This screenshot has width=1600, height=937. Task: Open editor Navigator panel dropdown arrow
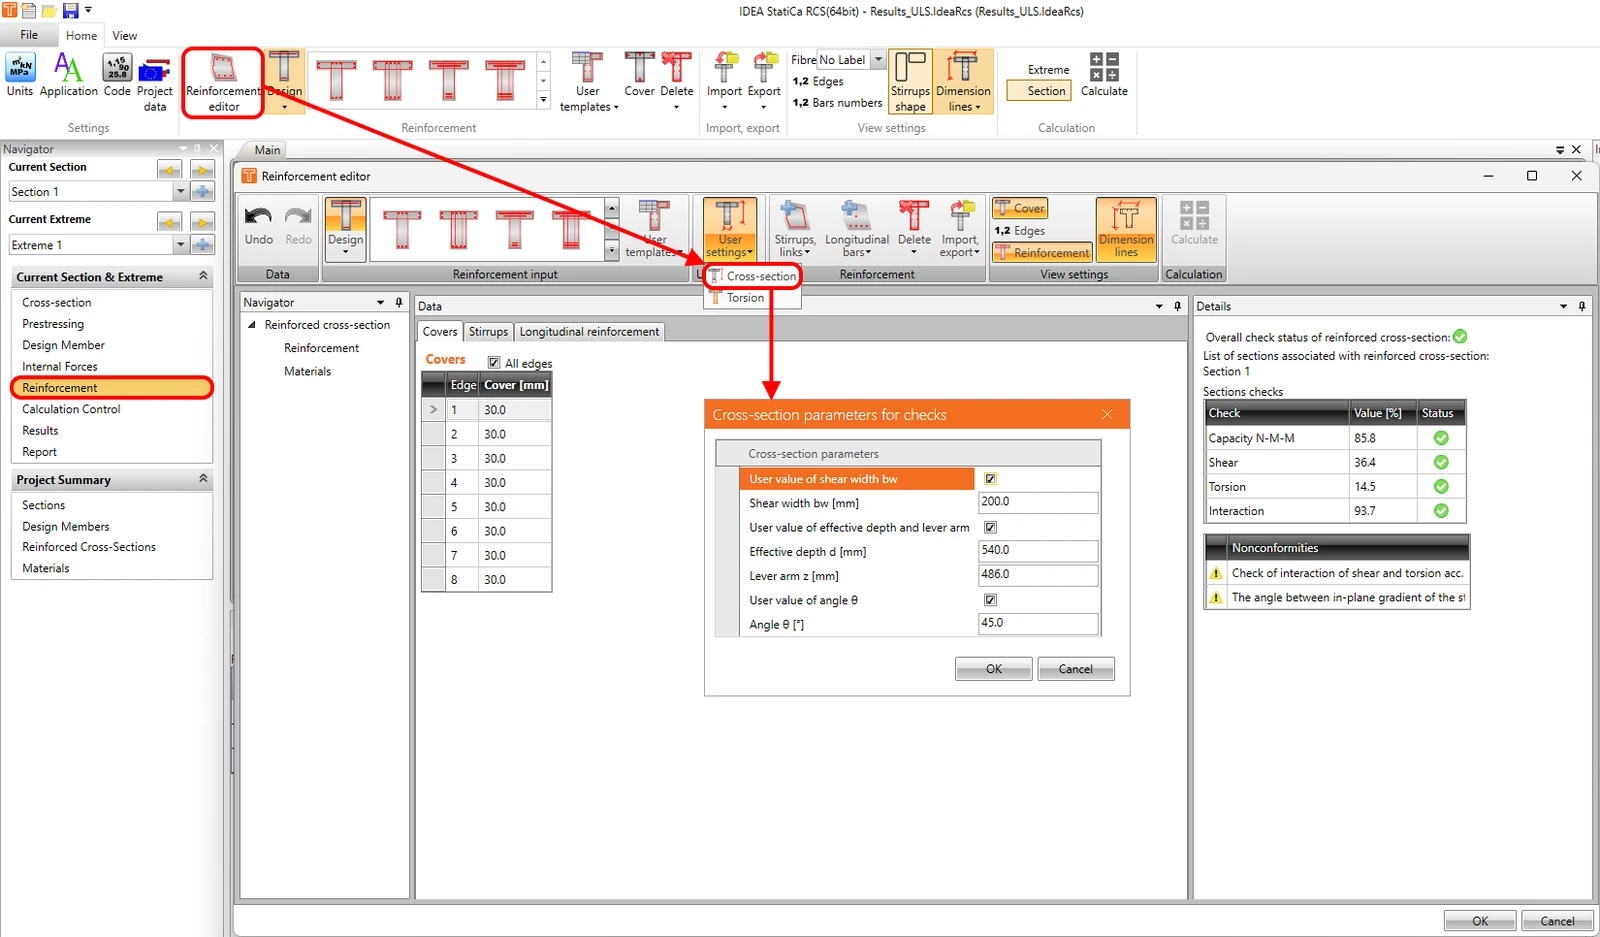coord(380,302)
